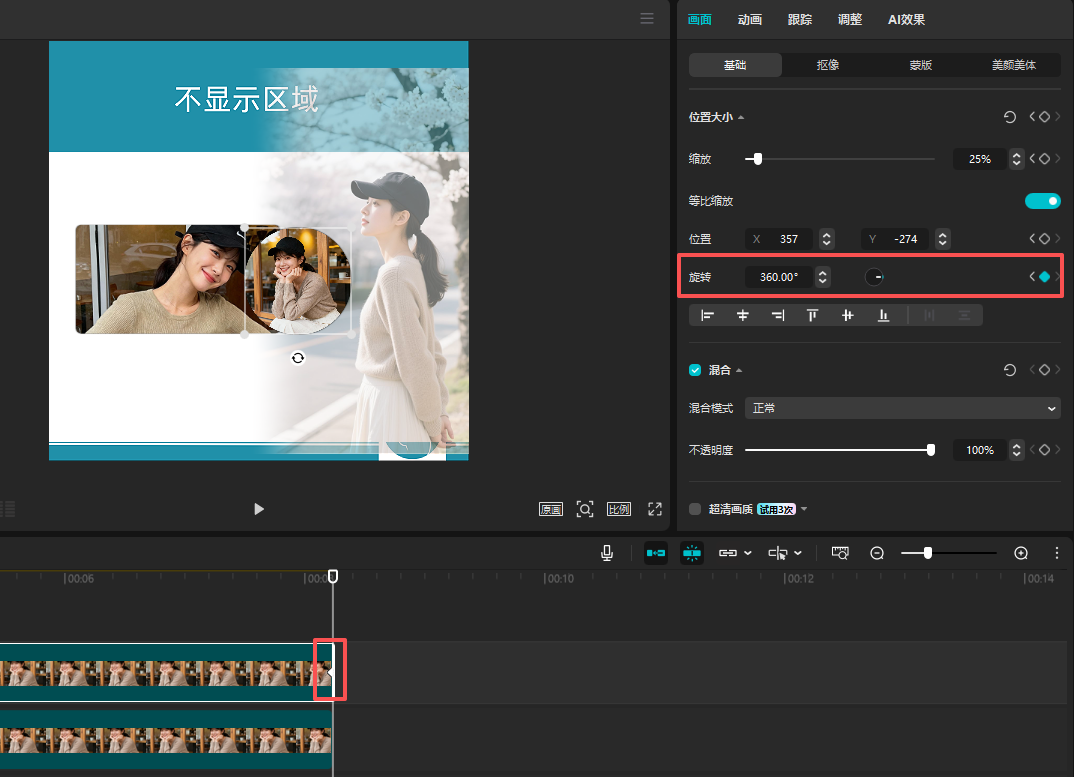Open fullscreen preview icon
Image resolution: width=1074 pixels, height=777 pixels.
pos(655,509)
